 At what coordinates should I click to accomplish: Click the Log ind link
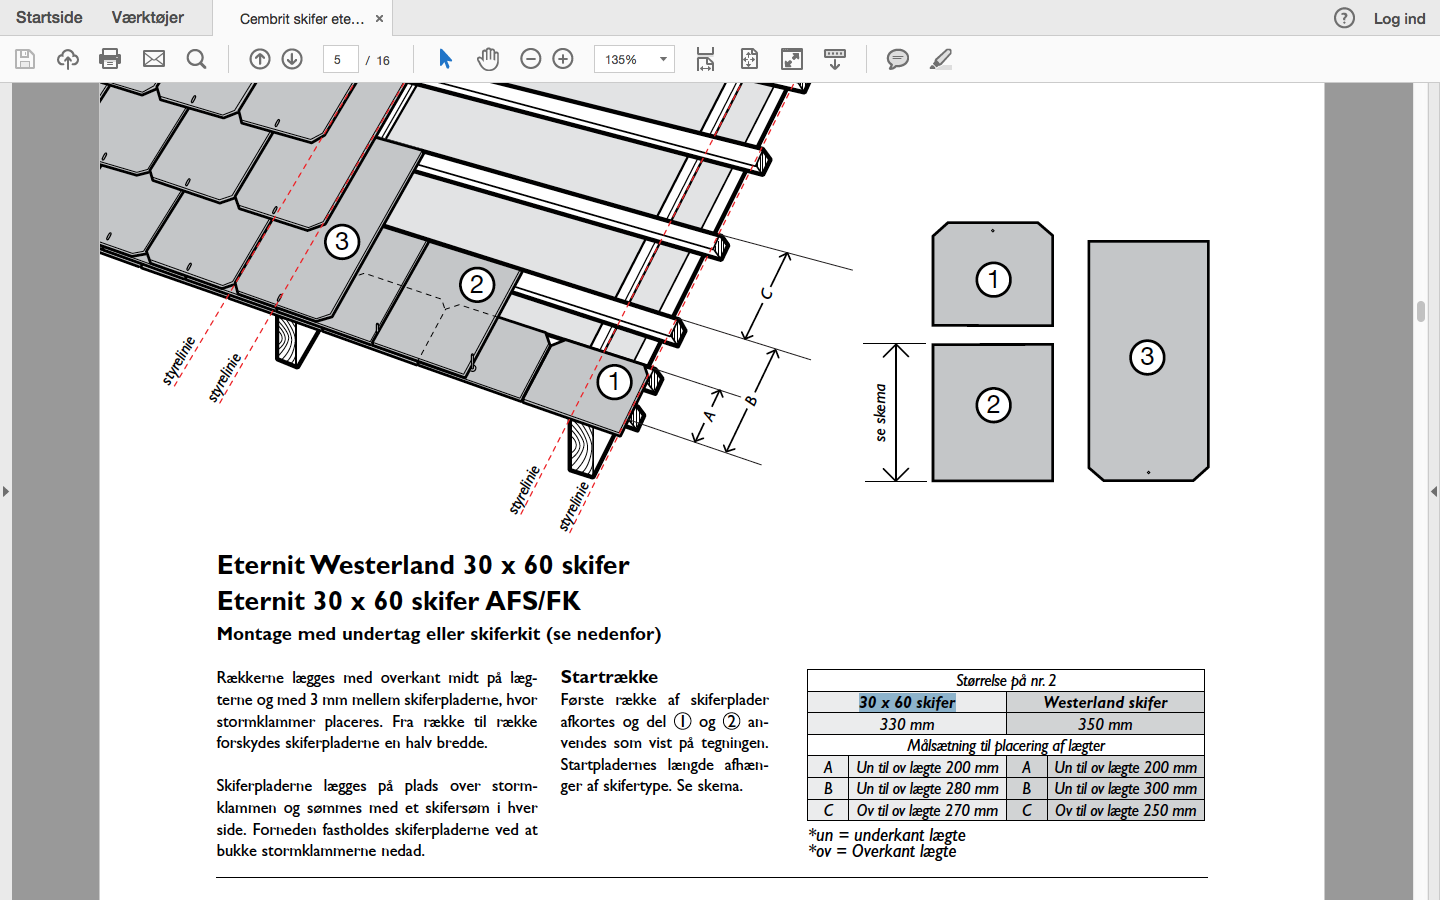click(1399, 18)
